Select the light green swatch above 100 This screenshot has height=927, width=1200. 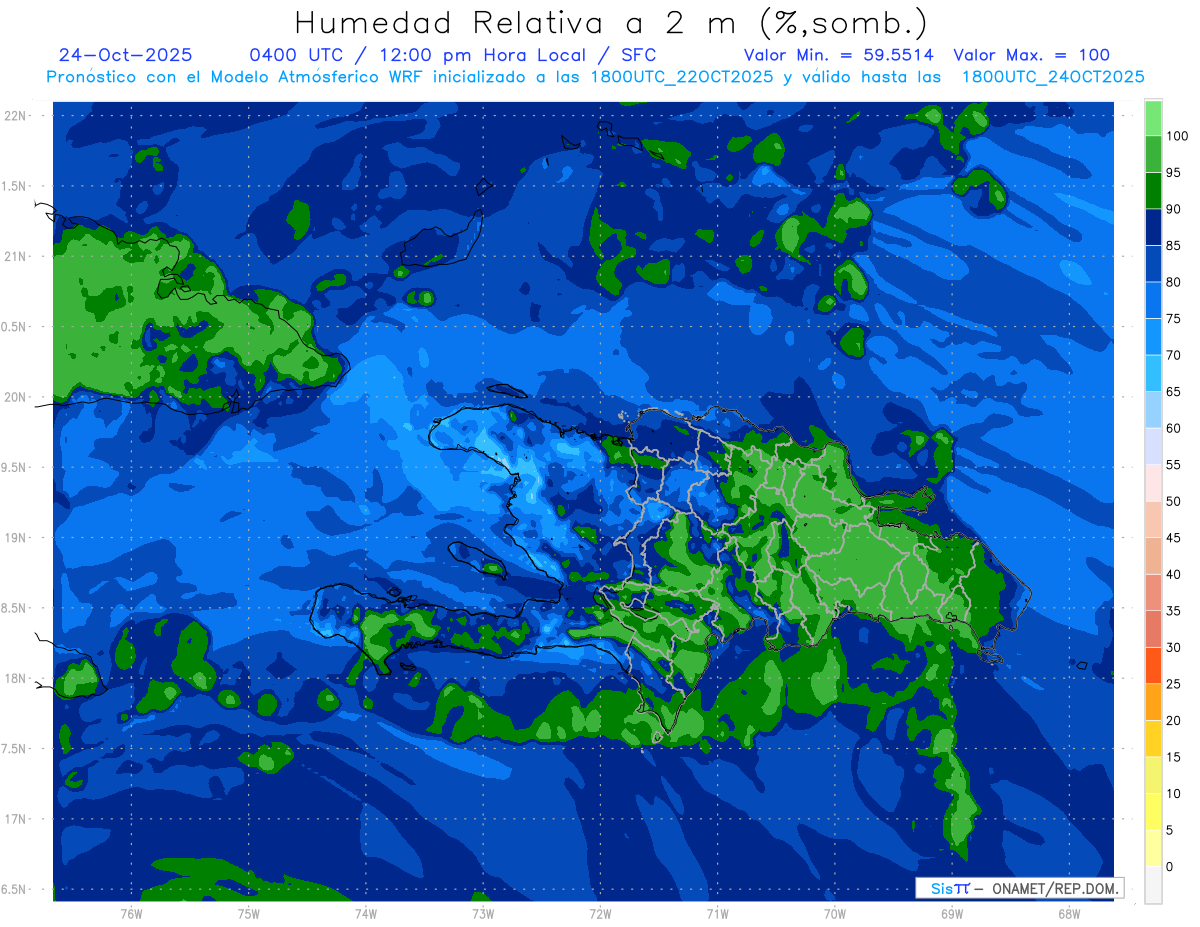1153,118
